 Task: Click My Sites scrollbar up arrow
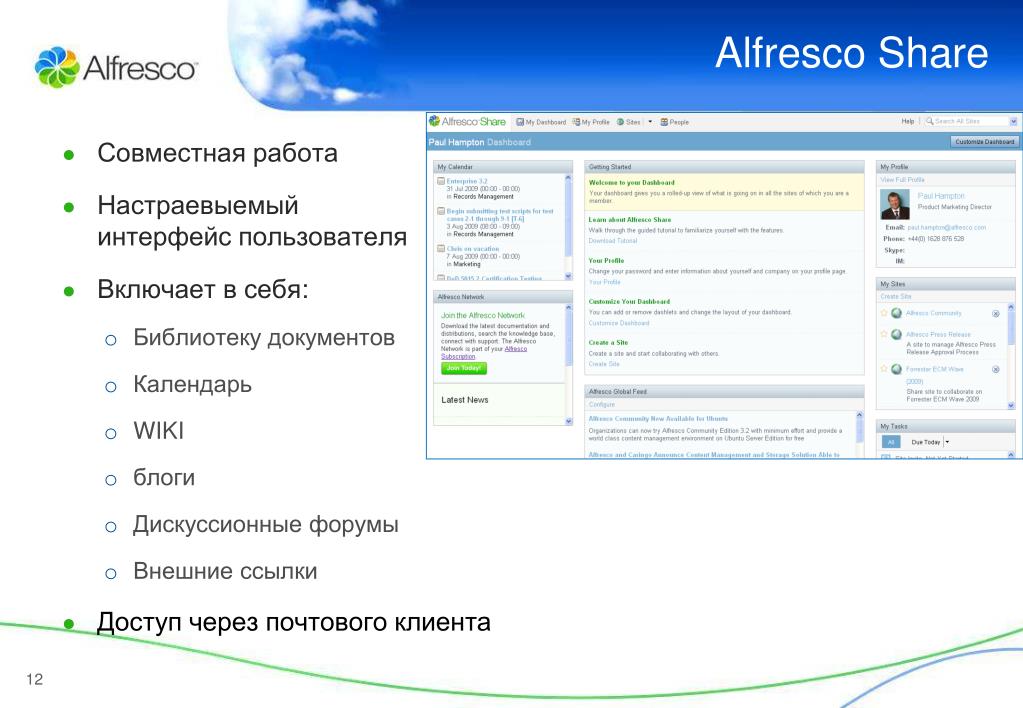tap(1011, 307)
